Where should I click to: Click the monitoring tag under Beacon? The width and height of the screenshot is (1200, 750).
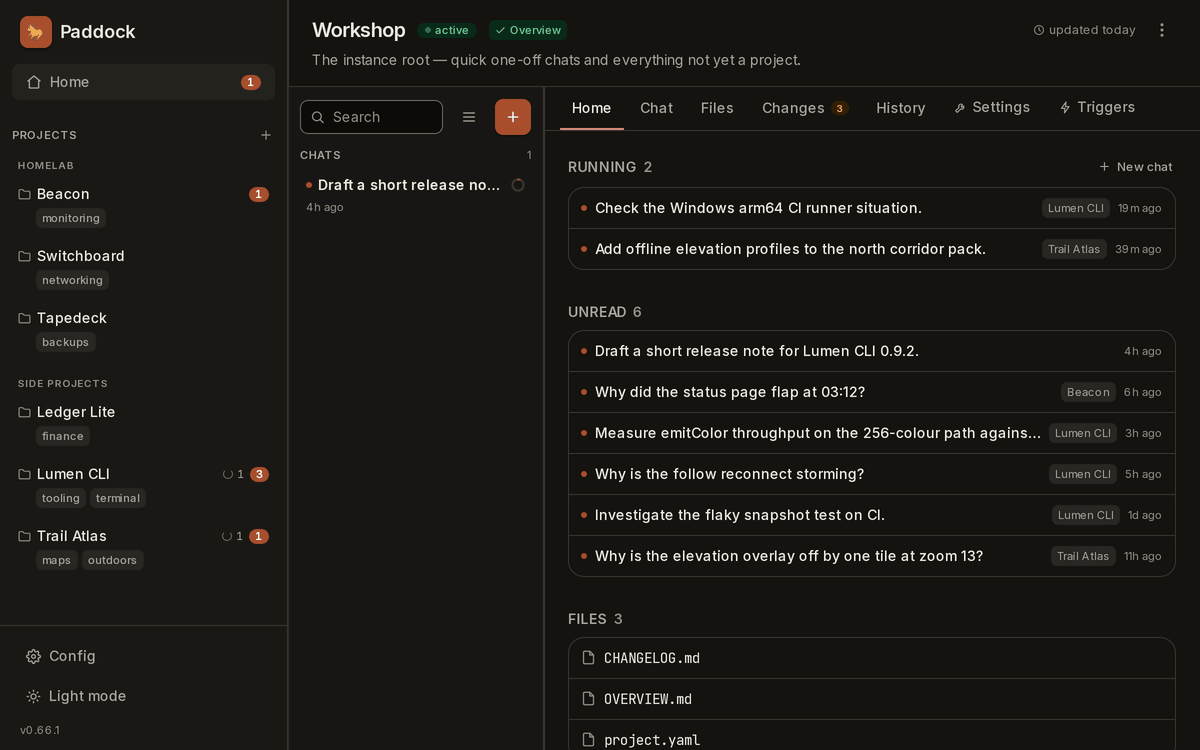coord(71,218)
